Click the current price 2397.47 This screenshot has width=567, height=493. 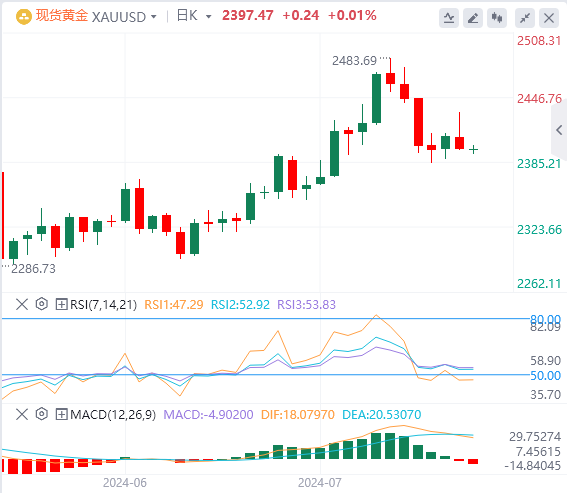(248, 16)
